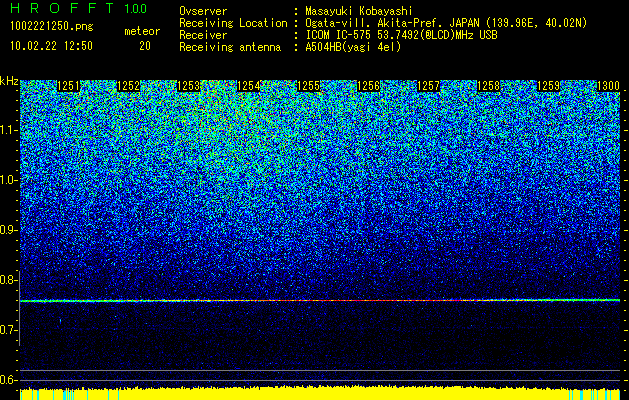
Task: Click the HROFFT 1.0.0 title text
Action: (x=78, y=8)
